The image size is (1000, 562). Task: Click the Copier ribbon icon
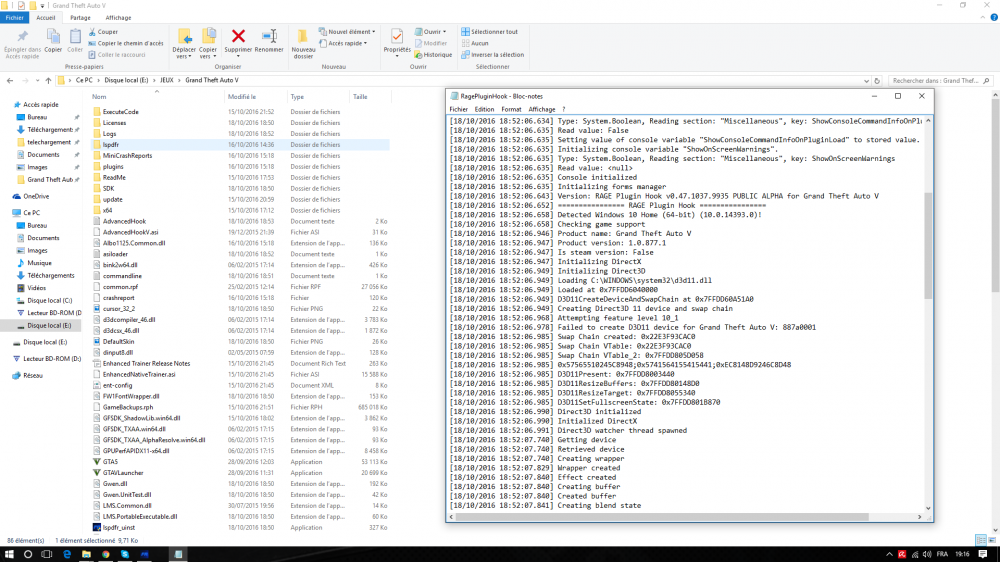(x=53, y=37)
